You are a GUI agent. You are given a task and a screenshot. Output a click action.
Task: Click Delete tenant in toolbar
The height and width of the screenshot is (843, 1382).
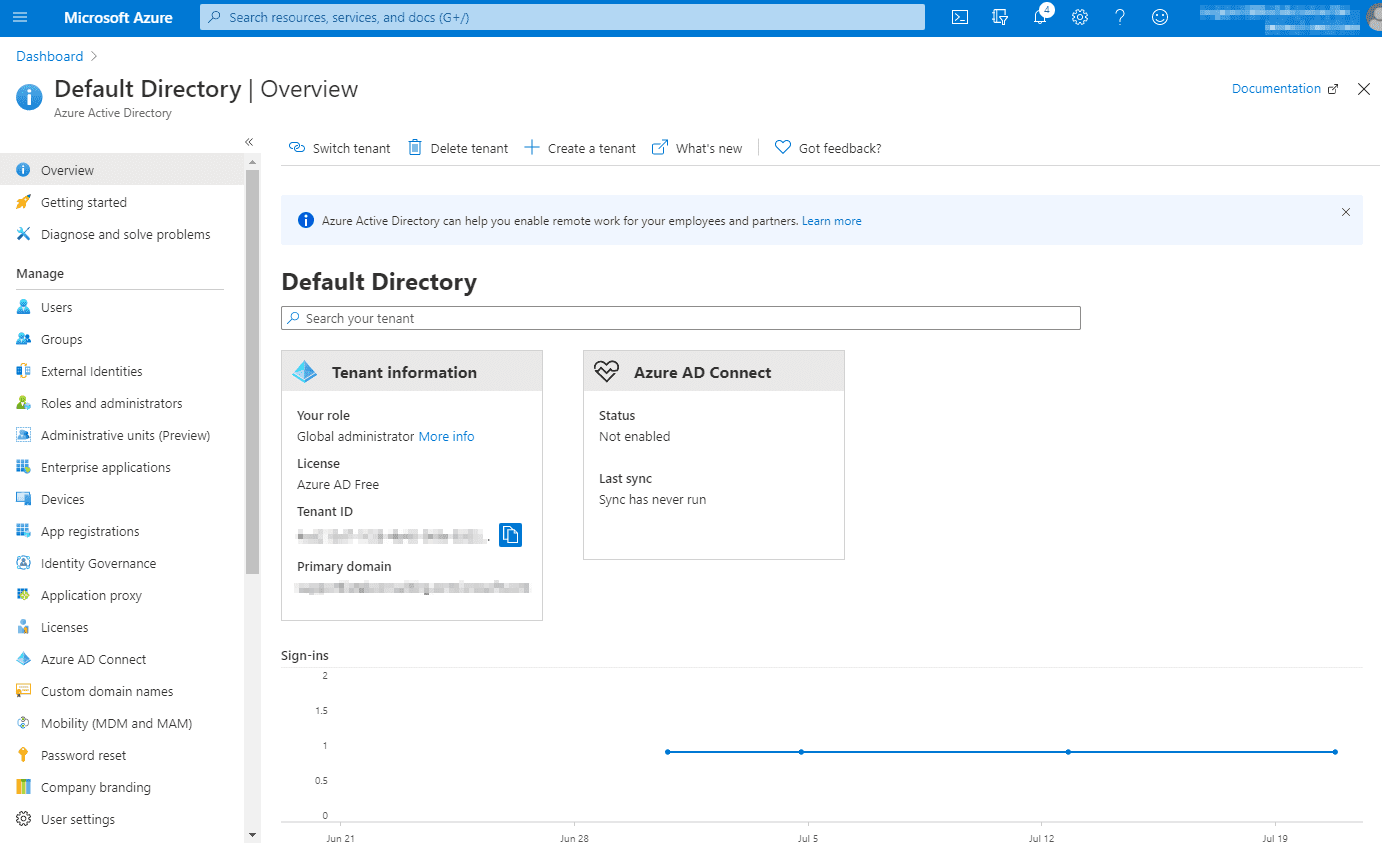tap(458, 148)
